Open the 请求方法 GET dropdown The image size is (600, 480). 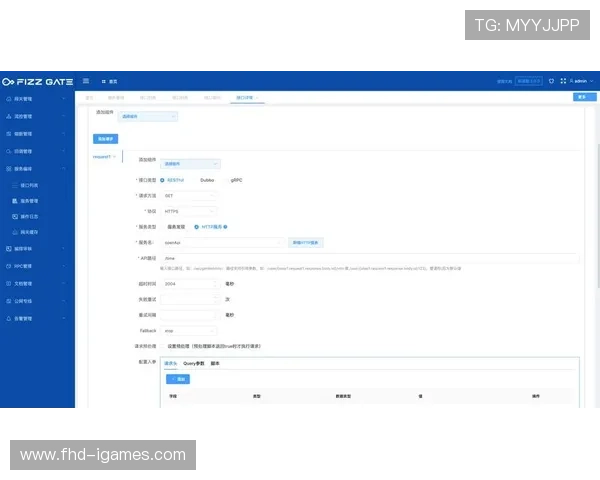[x=189, y=196]
